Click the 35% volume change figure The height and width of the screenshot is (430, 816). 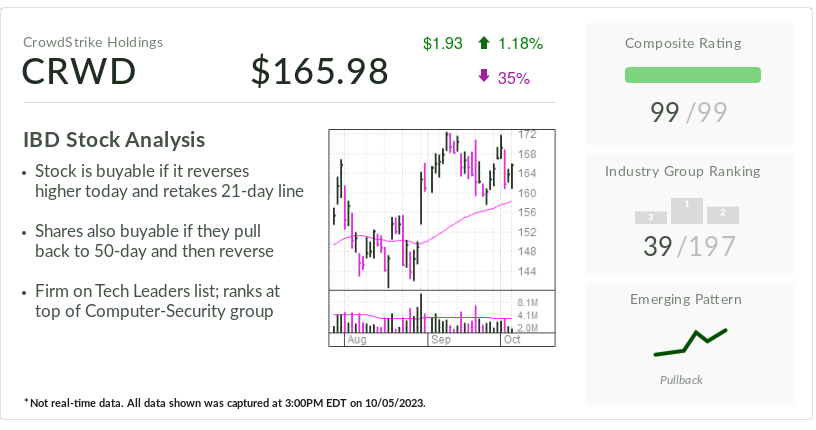click(513, 77)
